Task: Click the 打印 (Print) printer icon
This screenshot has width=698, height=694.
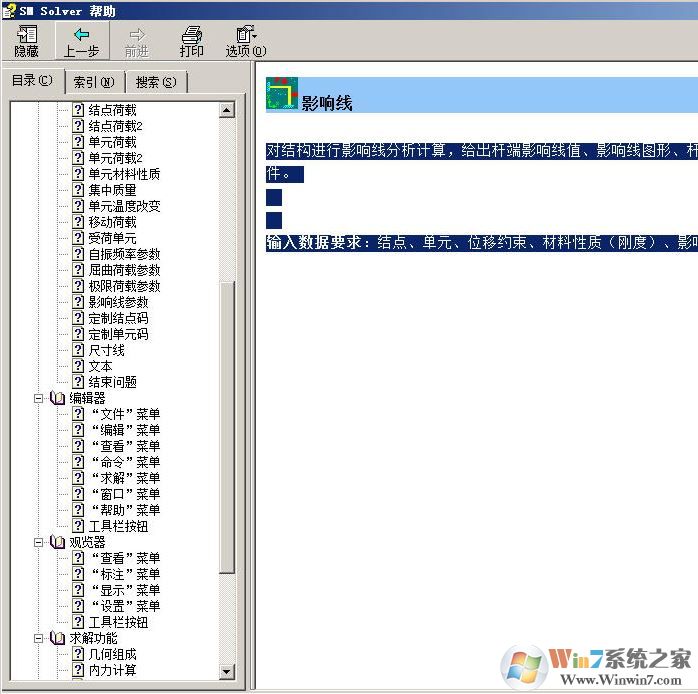Action: pos(192,34)
